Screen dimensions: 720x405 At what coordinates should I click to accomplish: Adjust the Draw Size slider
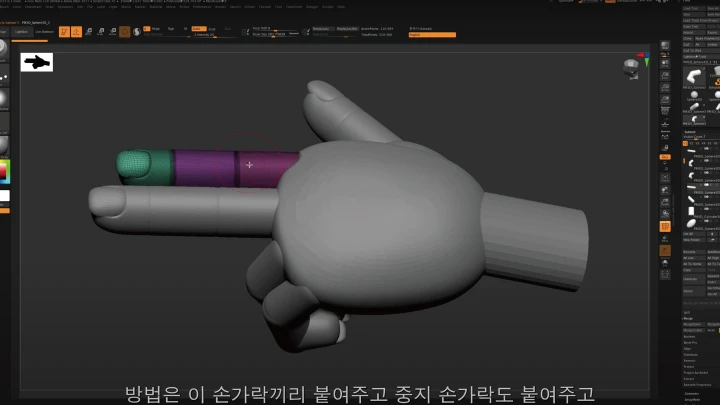tap(276, 34)
